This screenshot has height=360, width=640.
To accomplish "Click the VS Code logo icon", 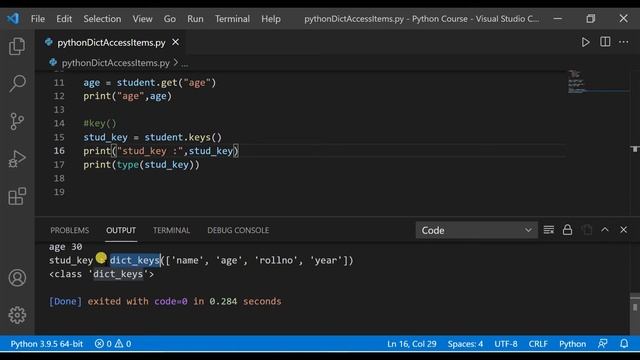I will point(13,18).
